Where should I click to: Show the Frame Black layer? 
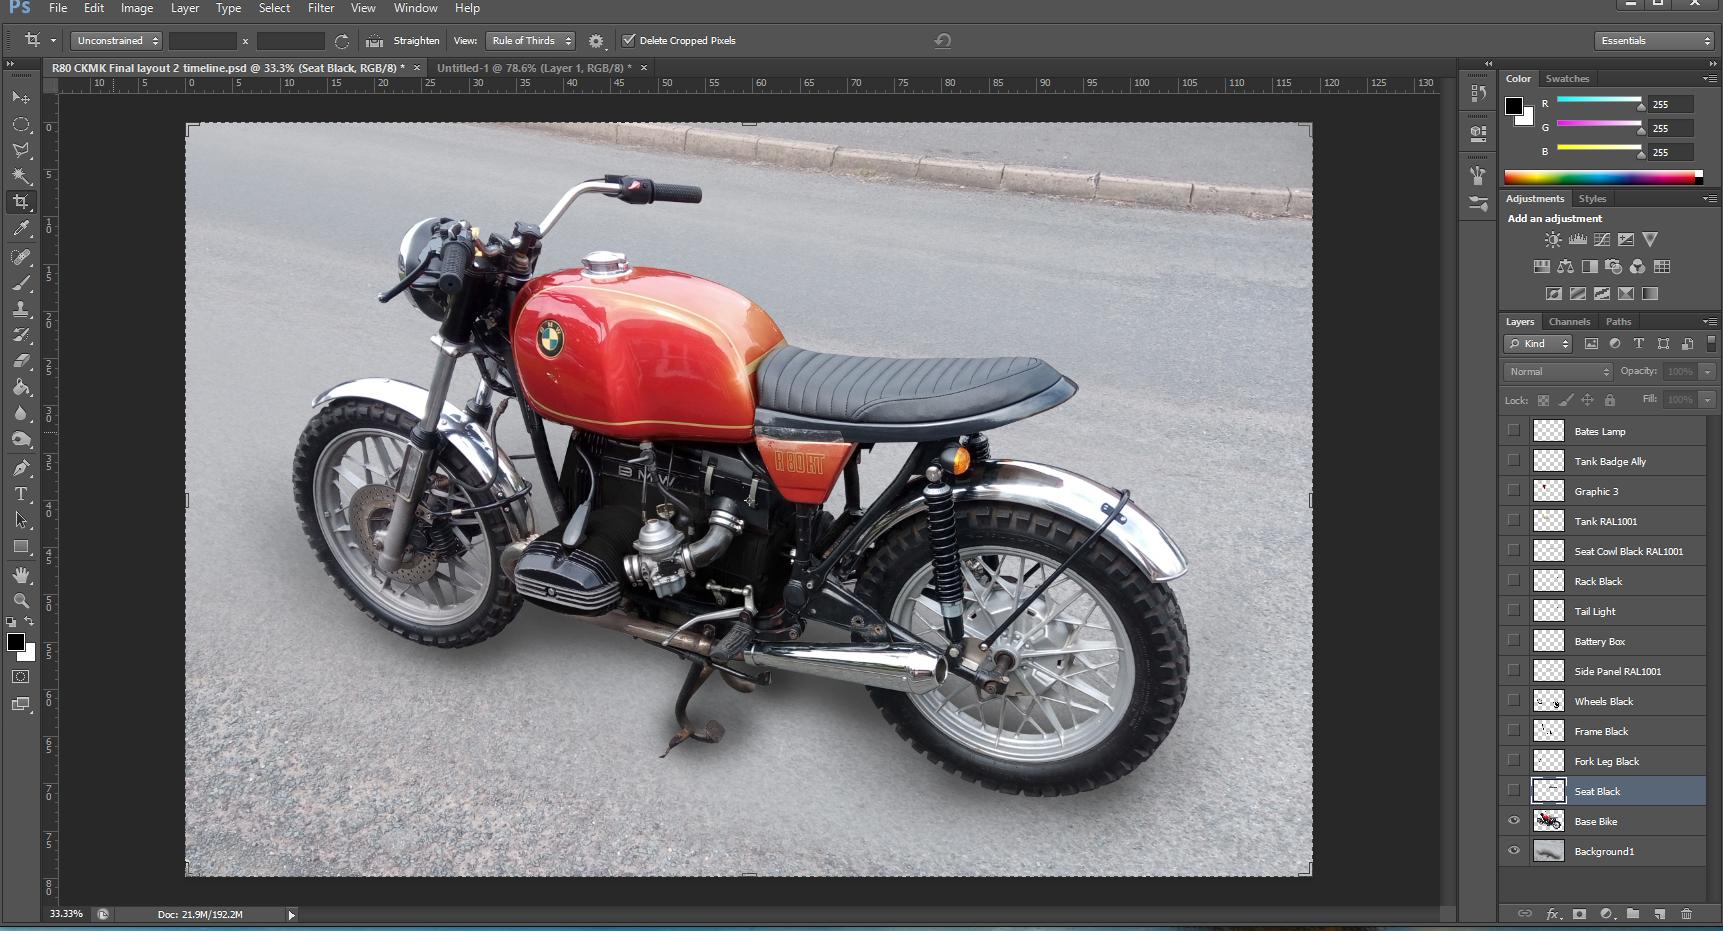click(1513, 731)
